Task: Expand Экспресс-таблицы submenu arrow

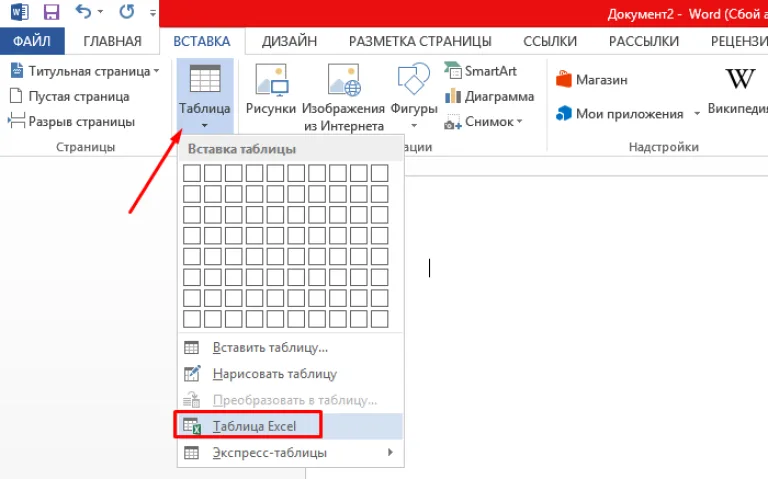Action: tap(390, 452)
